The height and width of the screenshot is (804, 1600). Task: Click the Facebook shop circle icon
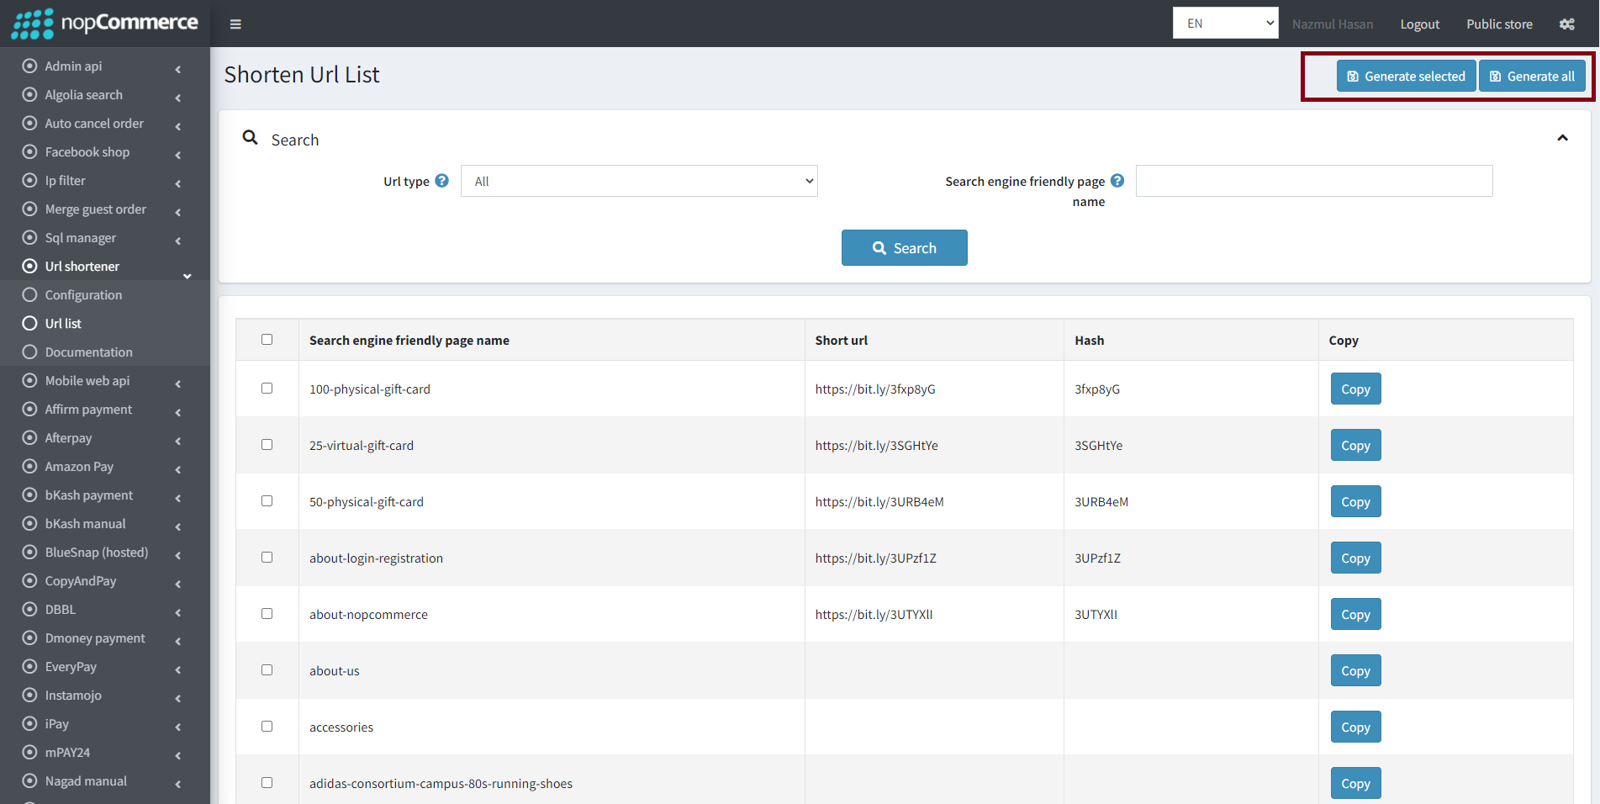pos(30,152)
